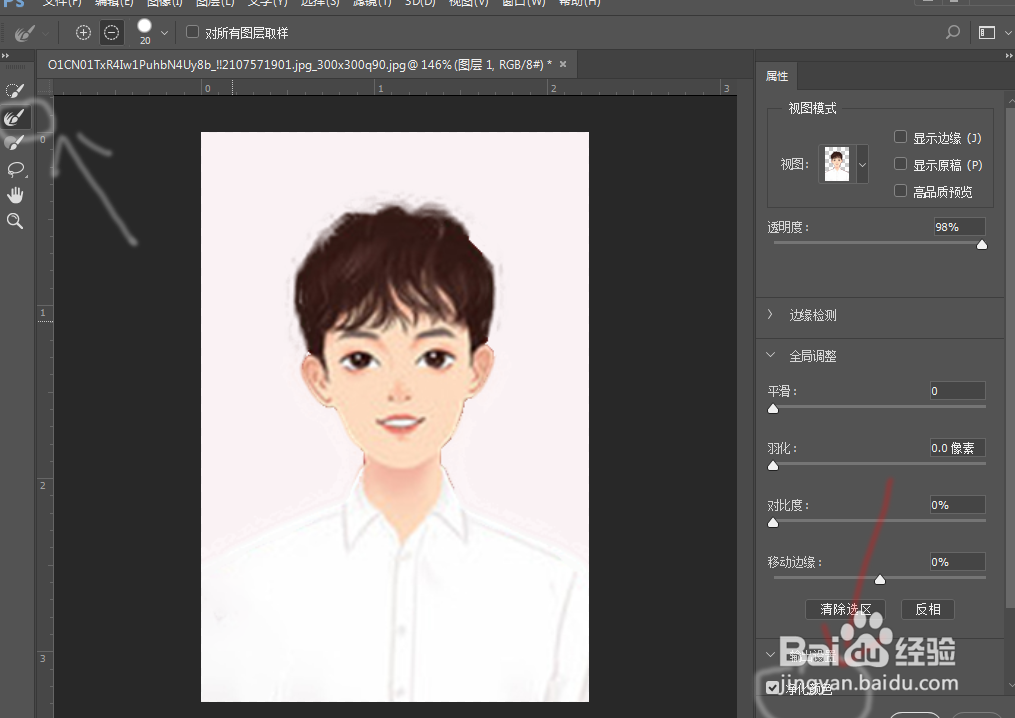This screenshot has width=1015, height=718.
Task: Select the Brush tool in left toolbar
Action: (x=14, y=143)
